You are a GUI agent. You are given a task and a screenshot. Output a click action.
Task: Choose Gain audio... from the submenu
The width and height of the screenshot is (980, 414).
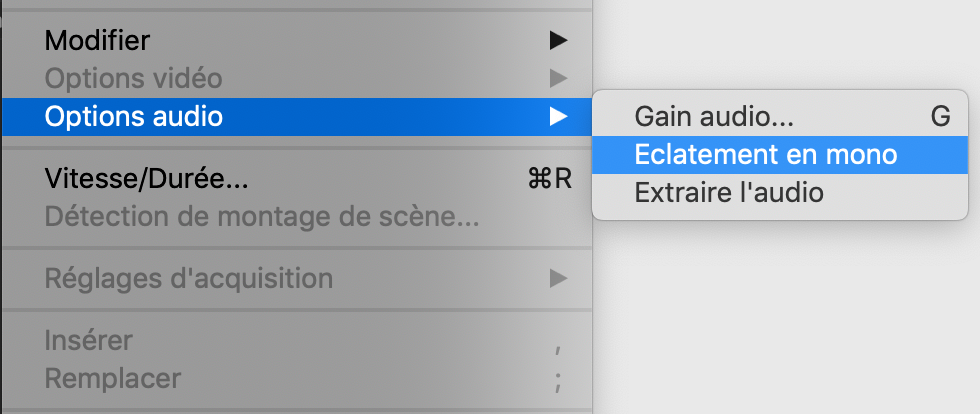pos(714,117)
